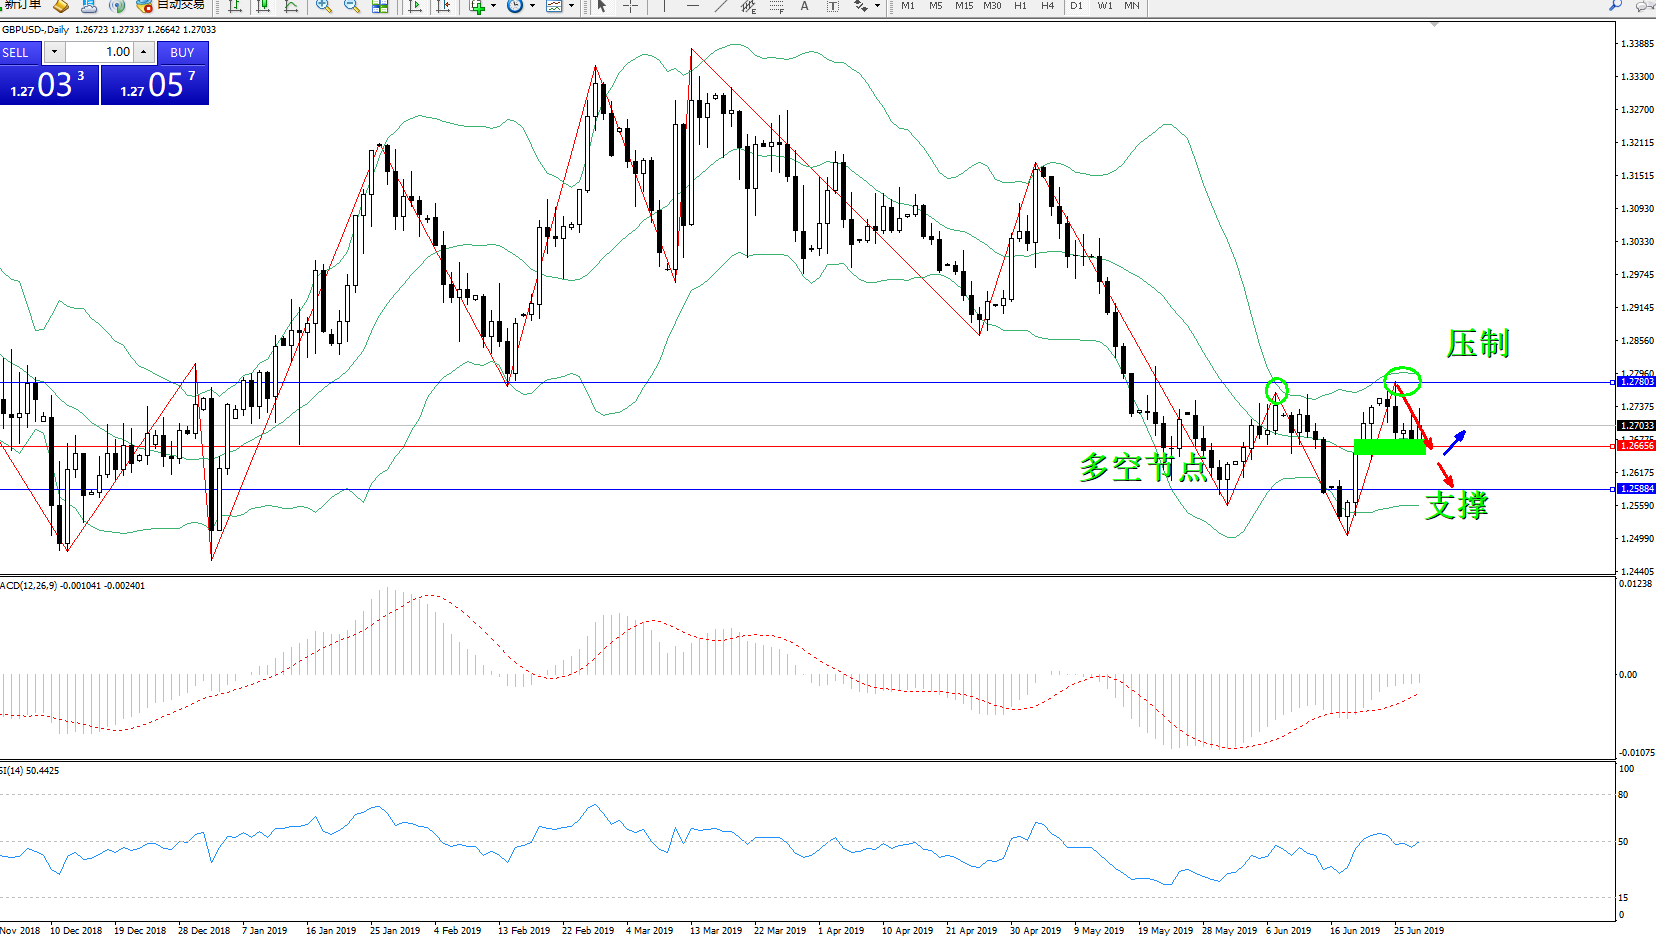Expand the Templates dropdown arrow

coord(571,5)
